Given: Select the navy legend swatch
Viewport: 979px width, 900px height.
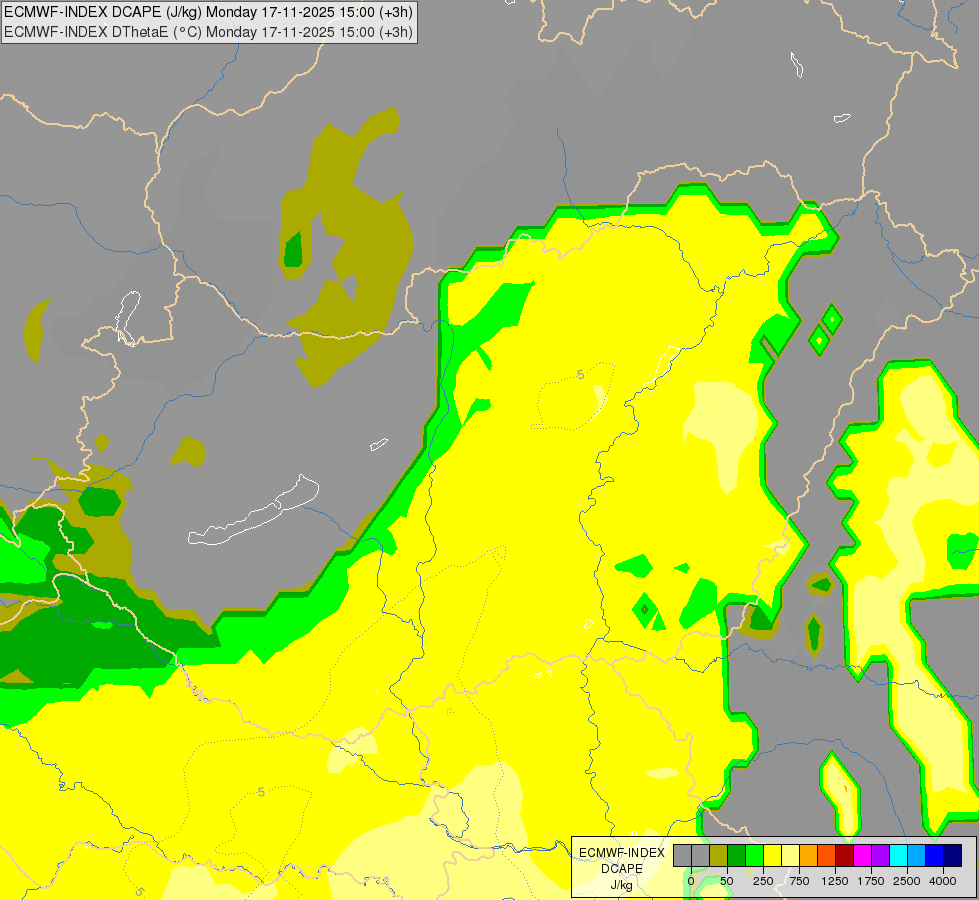Looking at the screenshot, I should (953, 855).
